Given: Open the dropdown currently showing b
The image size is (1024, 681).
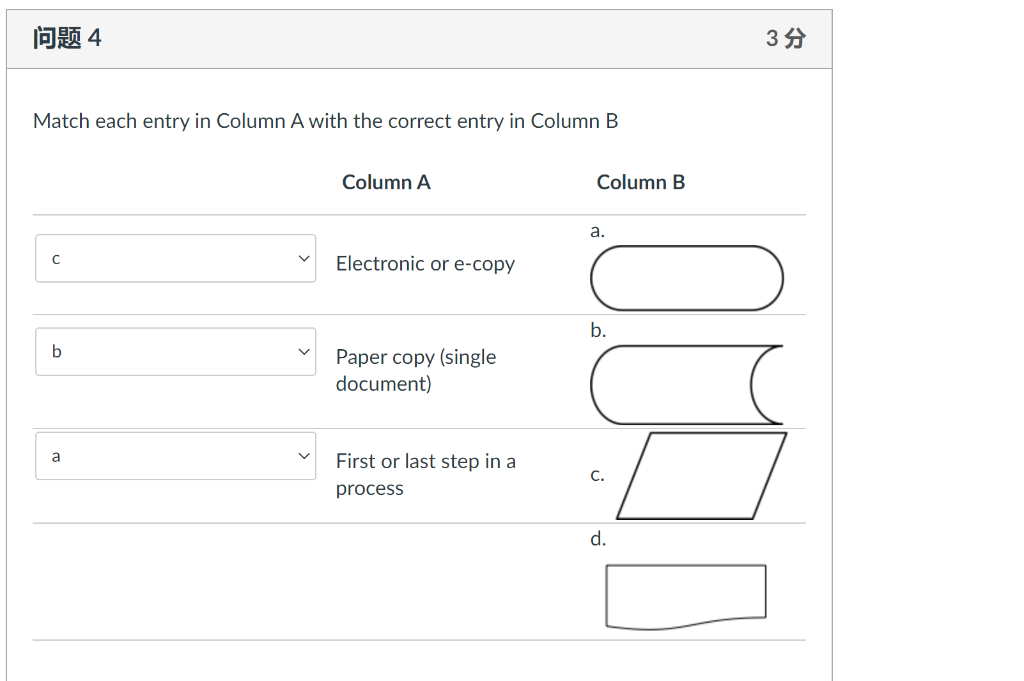Looking at the screenshot, I should [175, 351].
